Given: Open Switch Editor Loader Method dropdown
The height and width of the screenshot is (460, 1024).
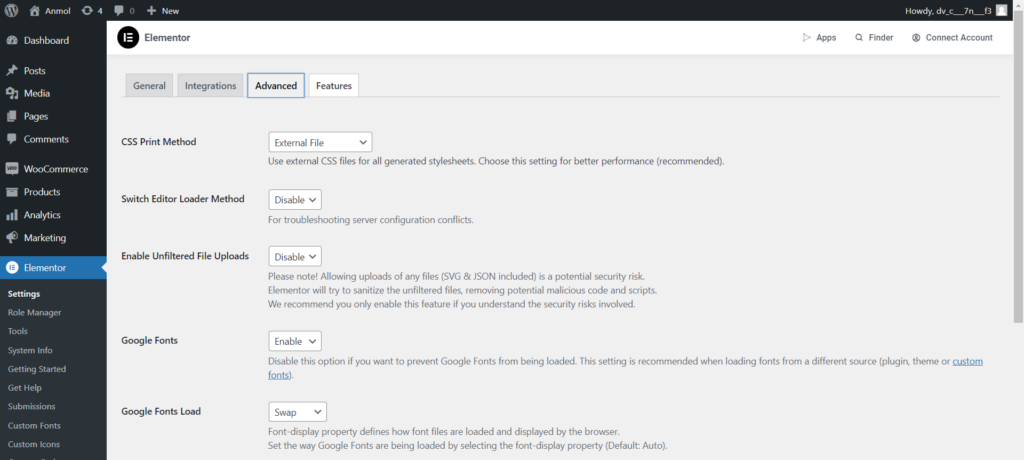Looking at the screenshot, I should click(295, 199).
